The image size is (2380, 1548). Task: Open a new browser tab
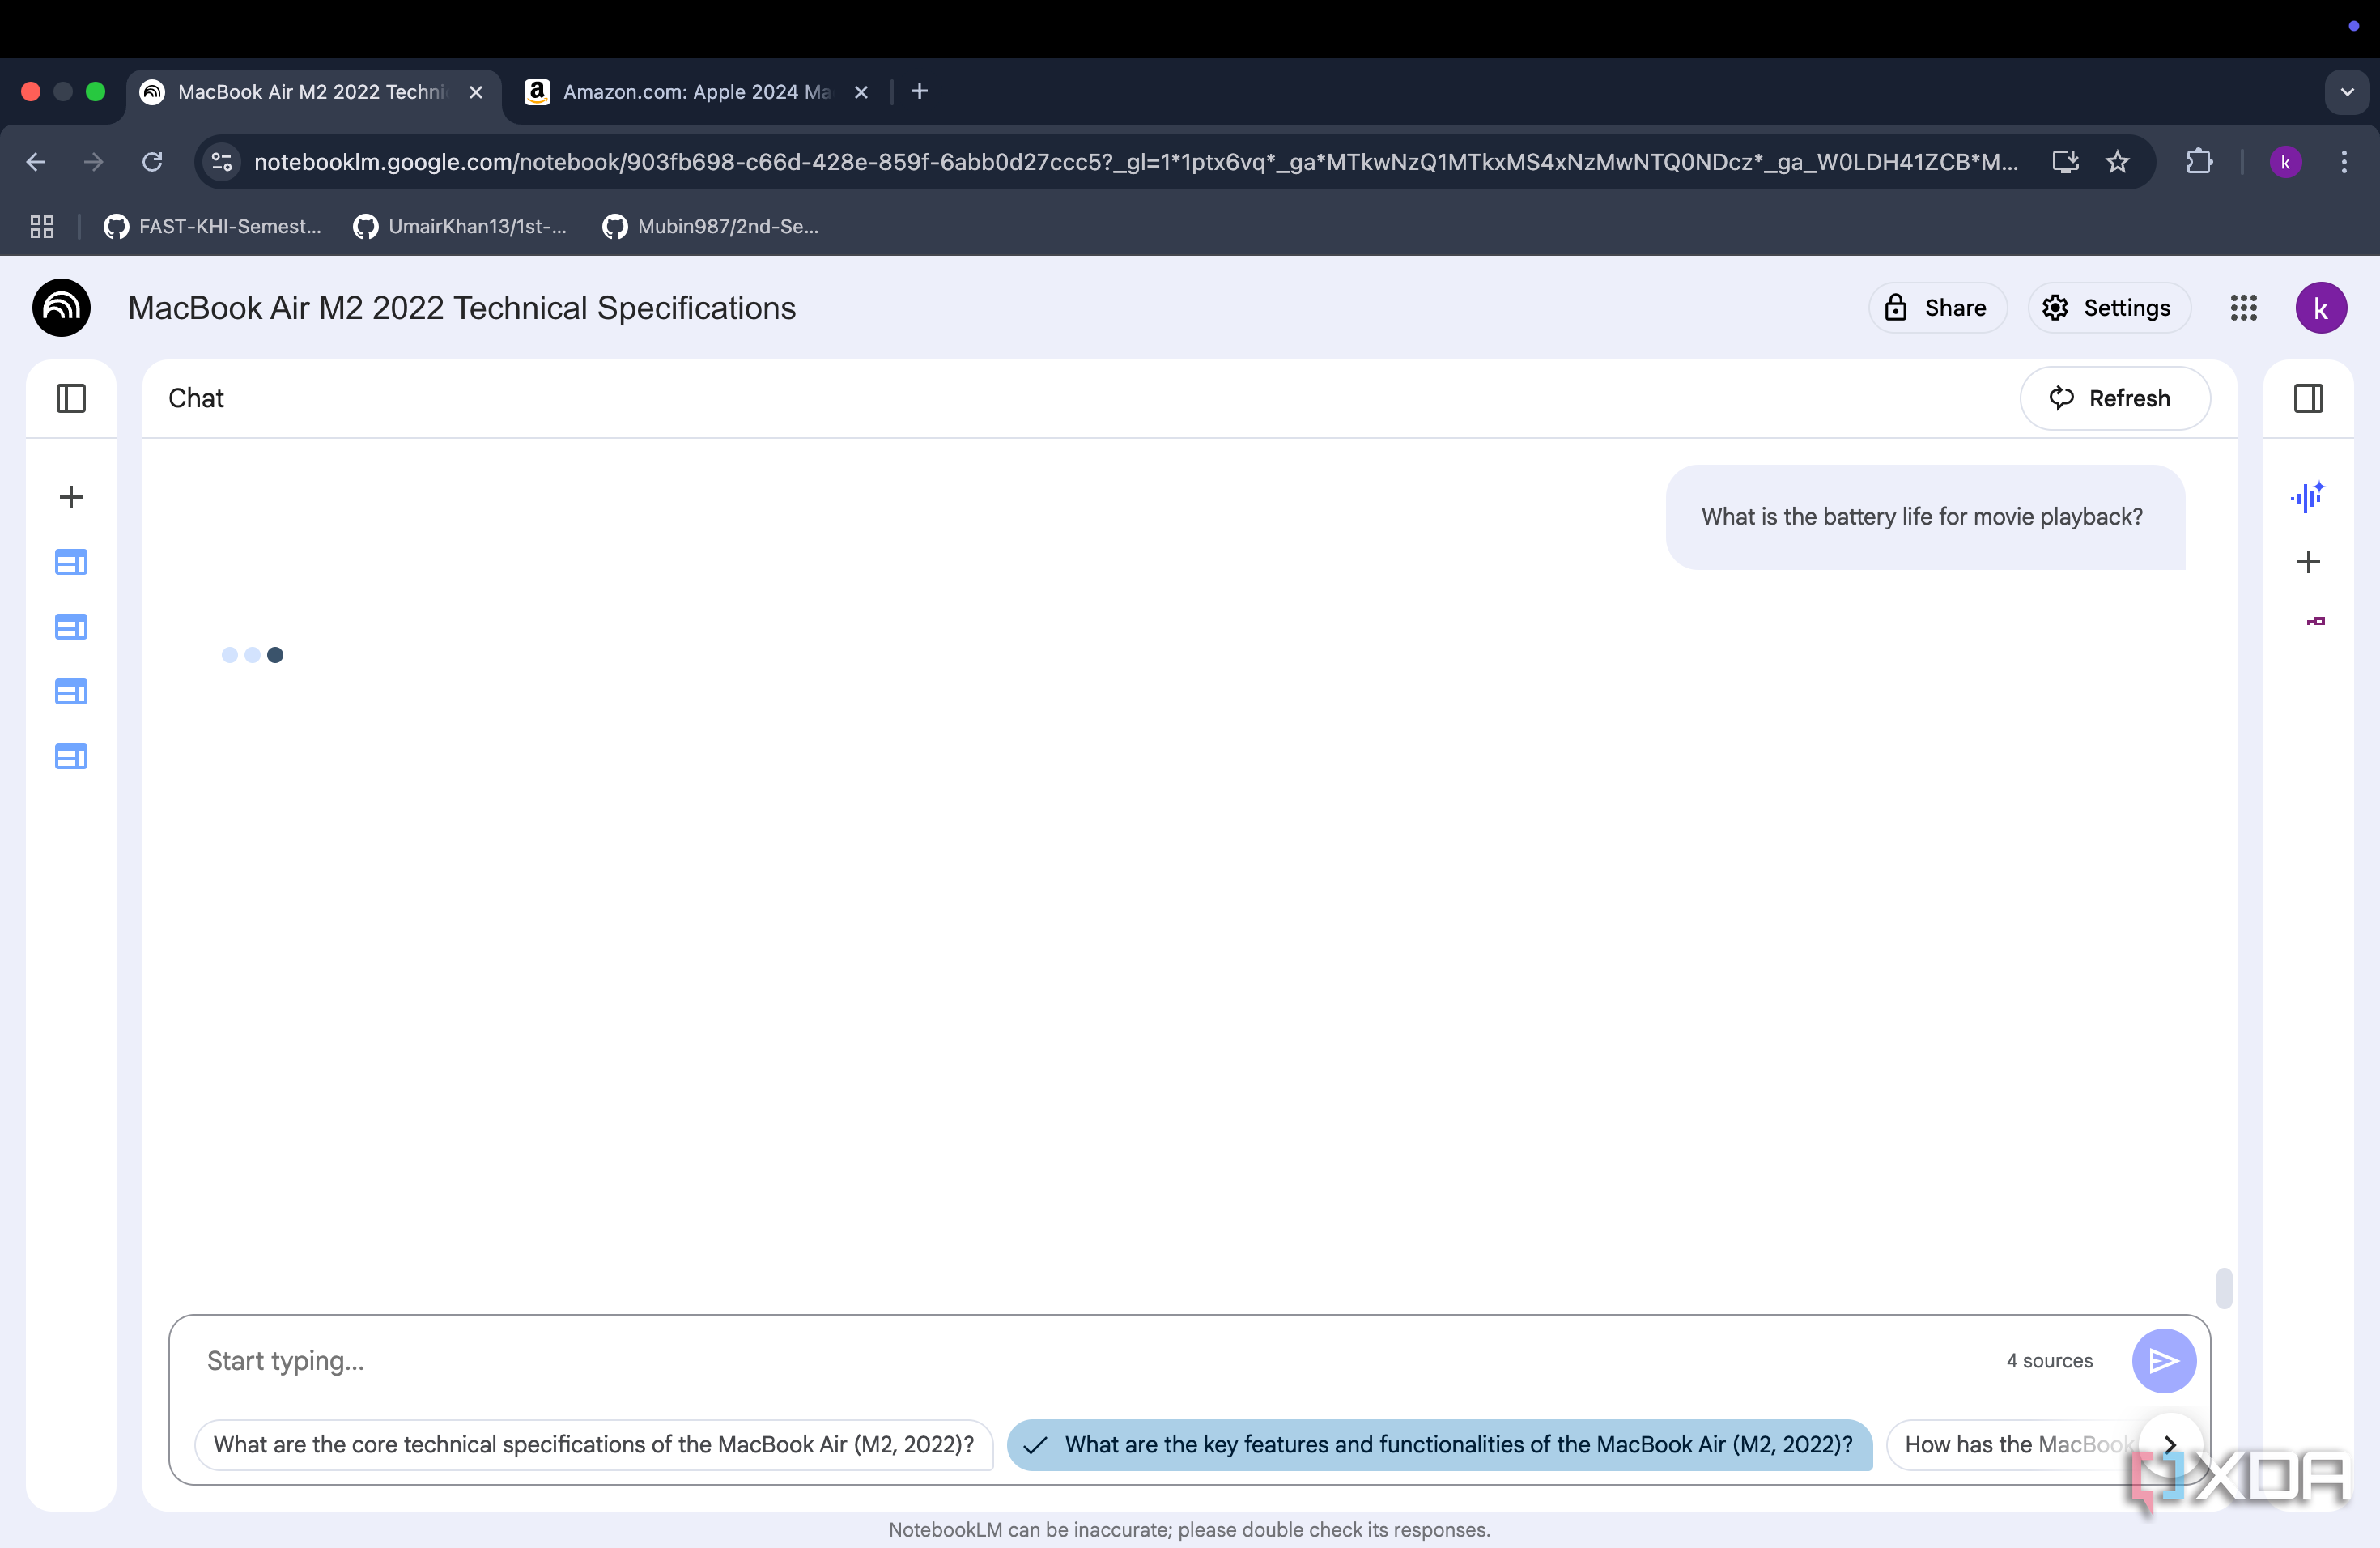point(919,92)
